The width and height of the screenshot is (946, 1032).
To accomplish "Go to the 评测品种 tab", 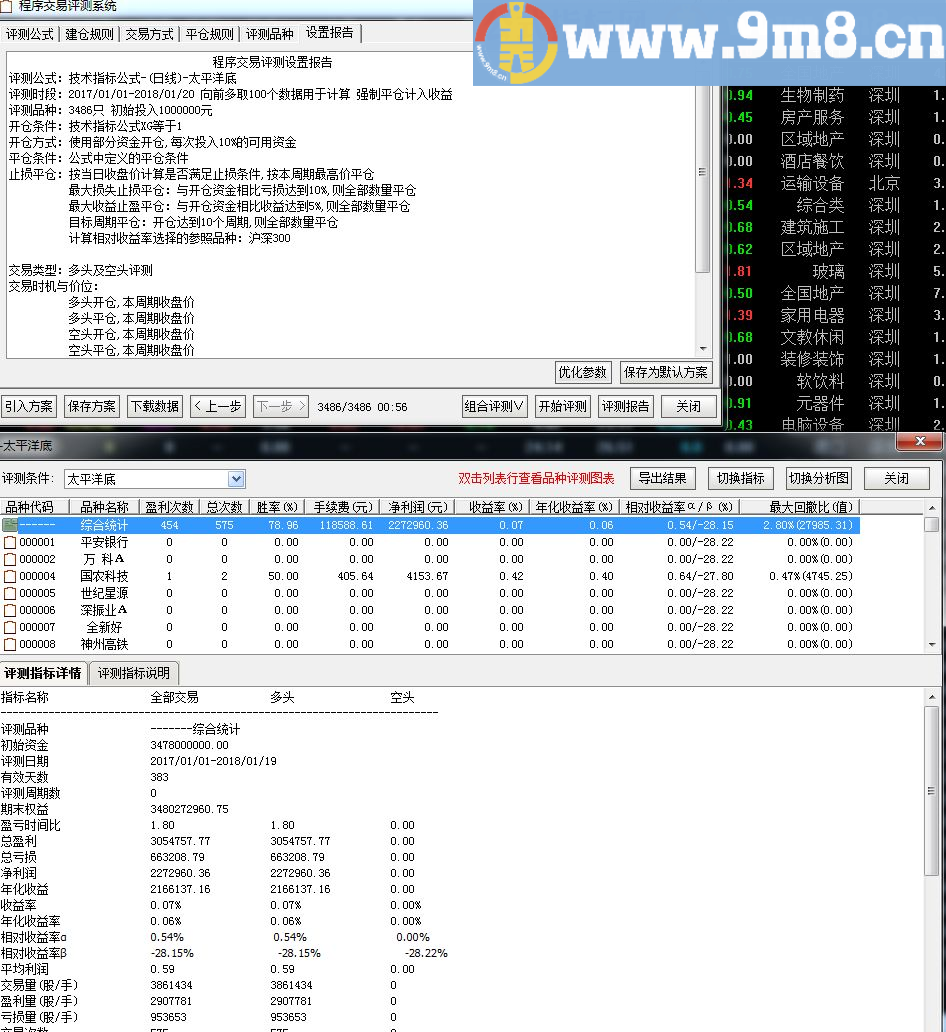I will coord(269,34).
